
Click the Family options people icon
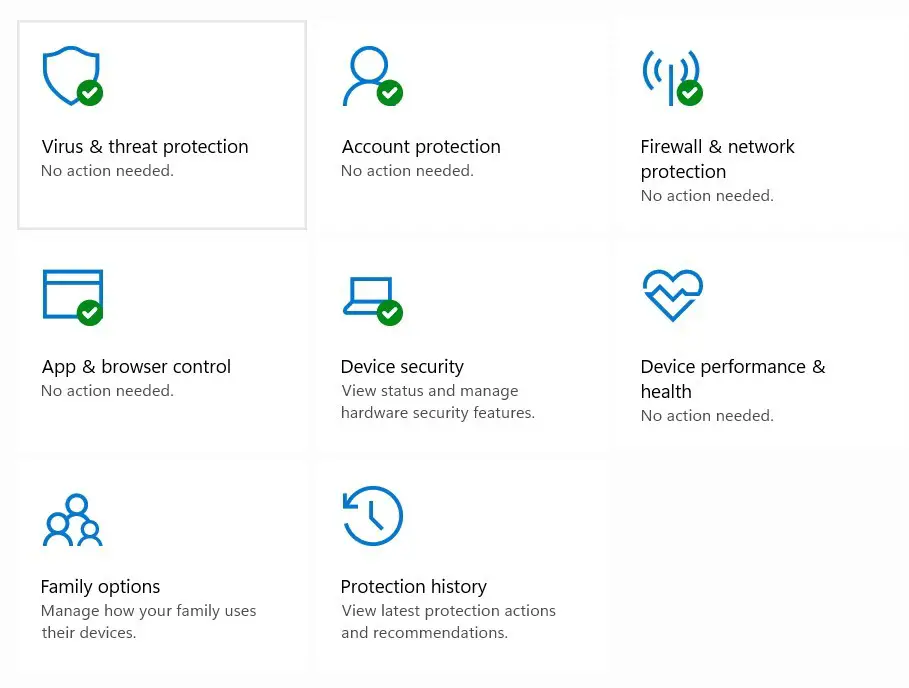72,520
